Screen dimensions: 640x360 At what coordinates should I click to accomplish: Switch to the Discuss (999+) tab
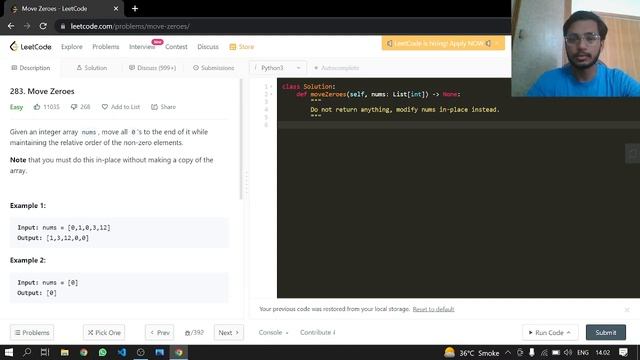[153, 68]
